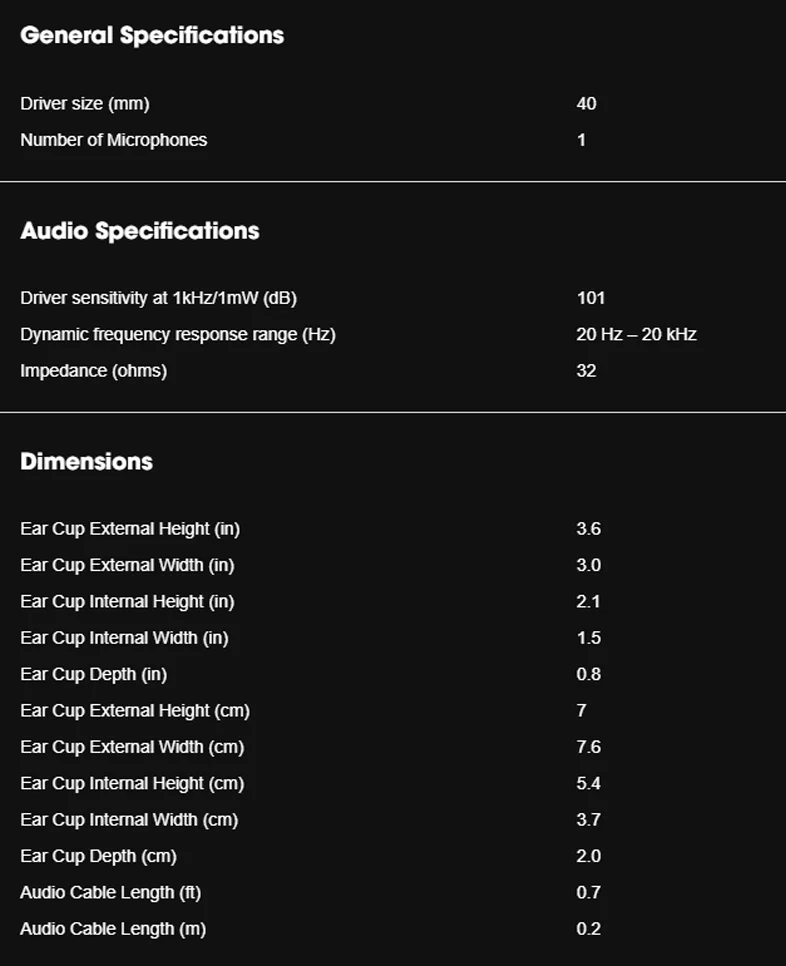Click the Audio Specifications heading
The width and height of the screenshot is (786, 966).
pyautogui.click(x=140, y=230)
